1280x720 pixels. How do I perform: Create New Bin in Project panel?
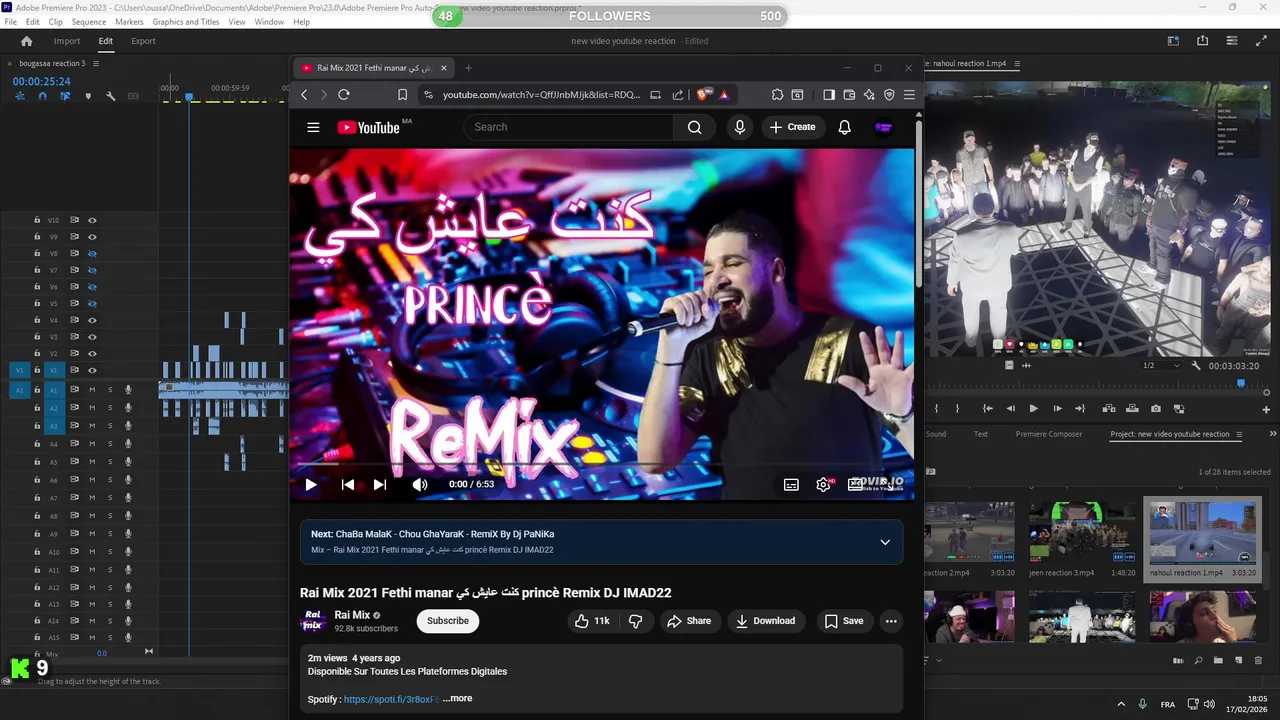tap(1218, 660)
